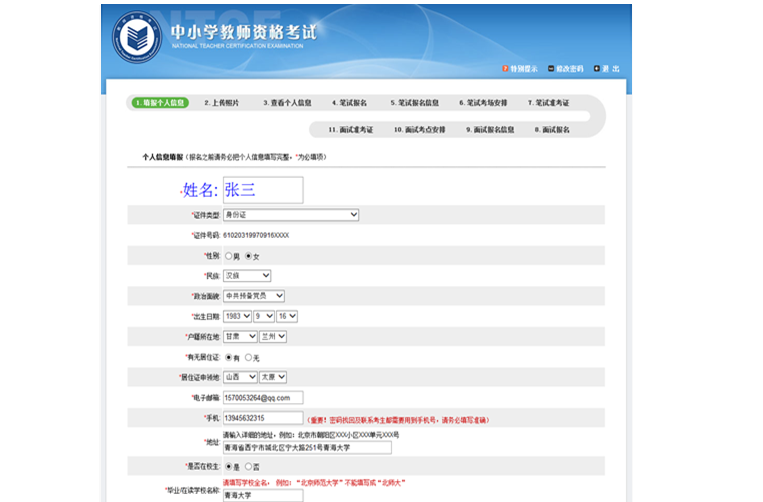Select the 男 gender radio button
Screen dimensions: 763x502
pyautogui.click(x=229, y=256)
